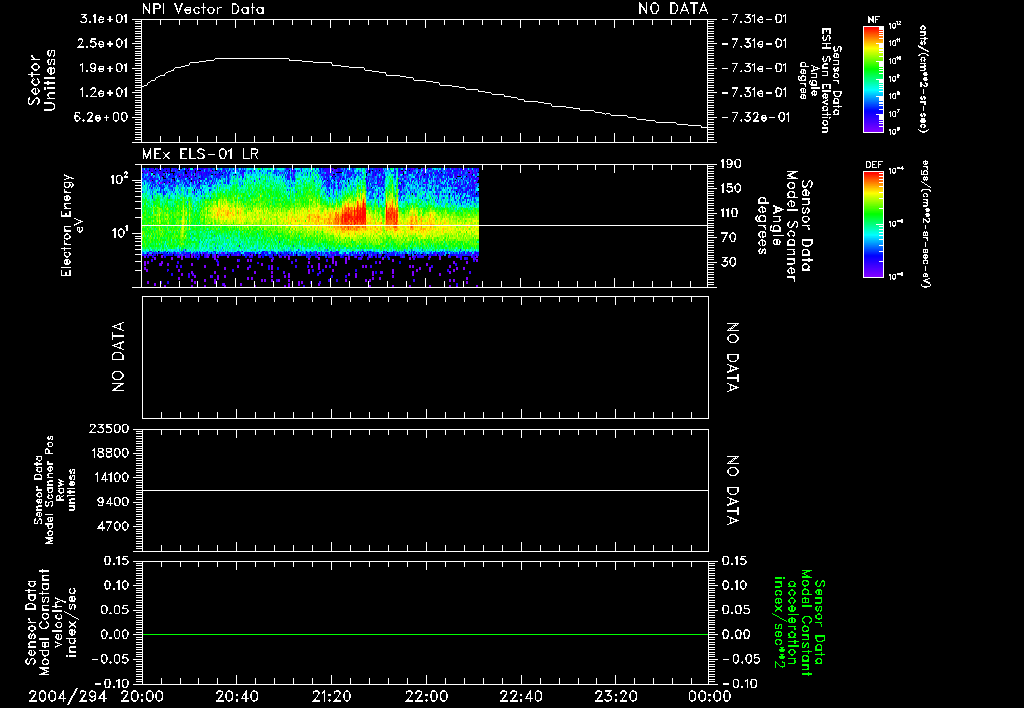
Task: Click the "23:20" time axis label
Action: coord(615,696)
